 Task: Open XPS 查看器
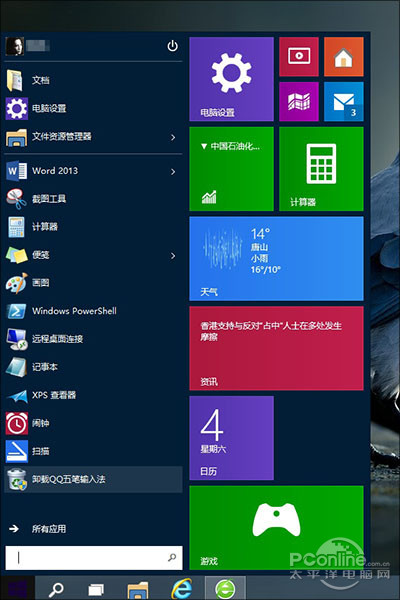coord(93,395)
